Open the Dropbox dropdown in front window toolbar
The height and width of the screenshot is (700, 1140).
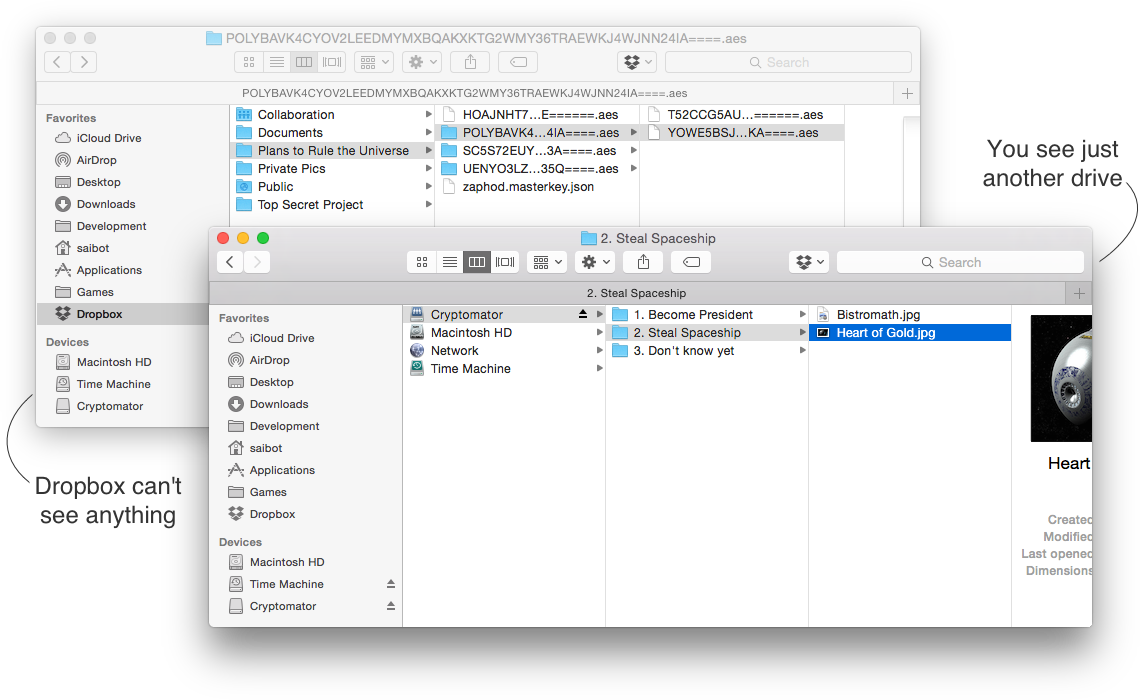pos(809,262)
